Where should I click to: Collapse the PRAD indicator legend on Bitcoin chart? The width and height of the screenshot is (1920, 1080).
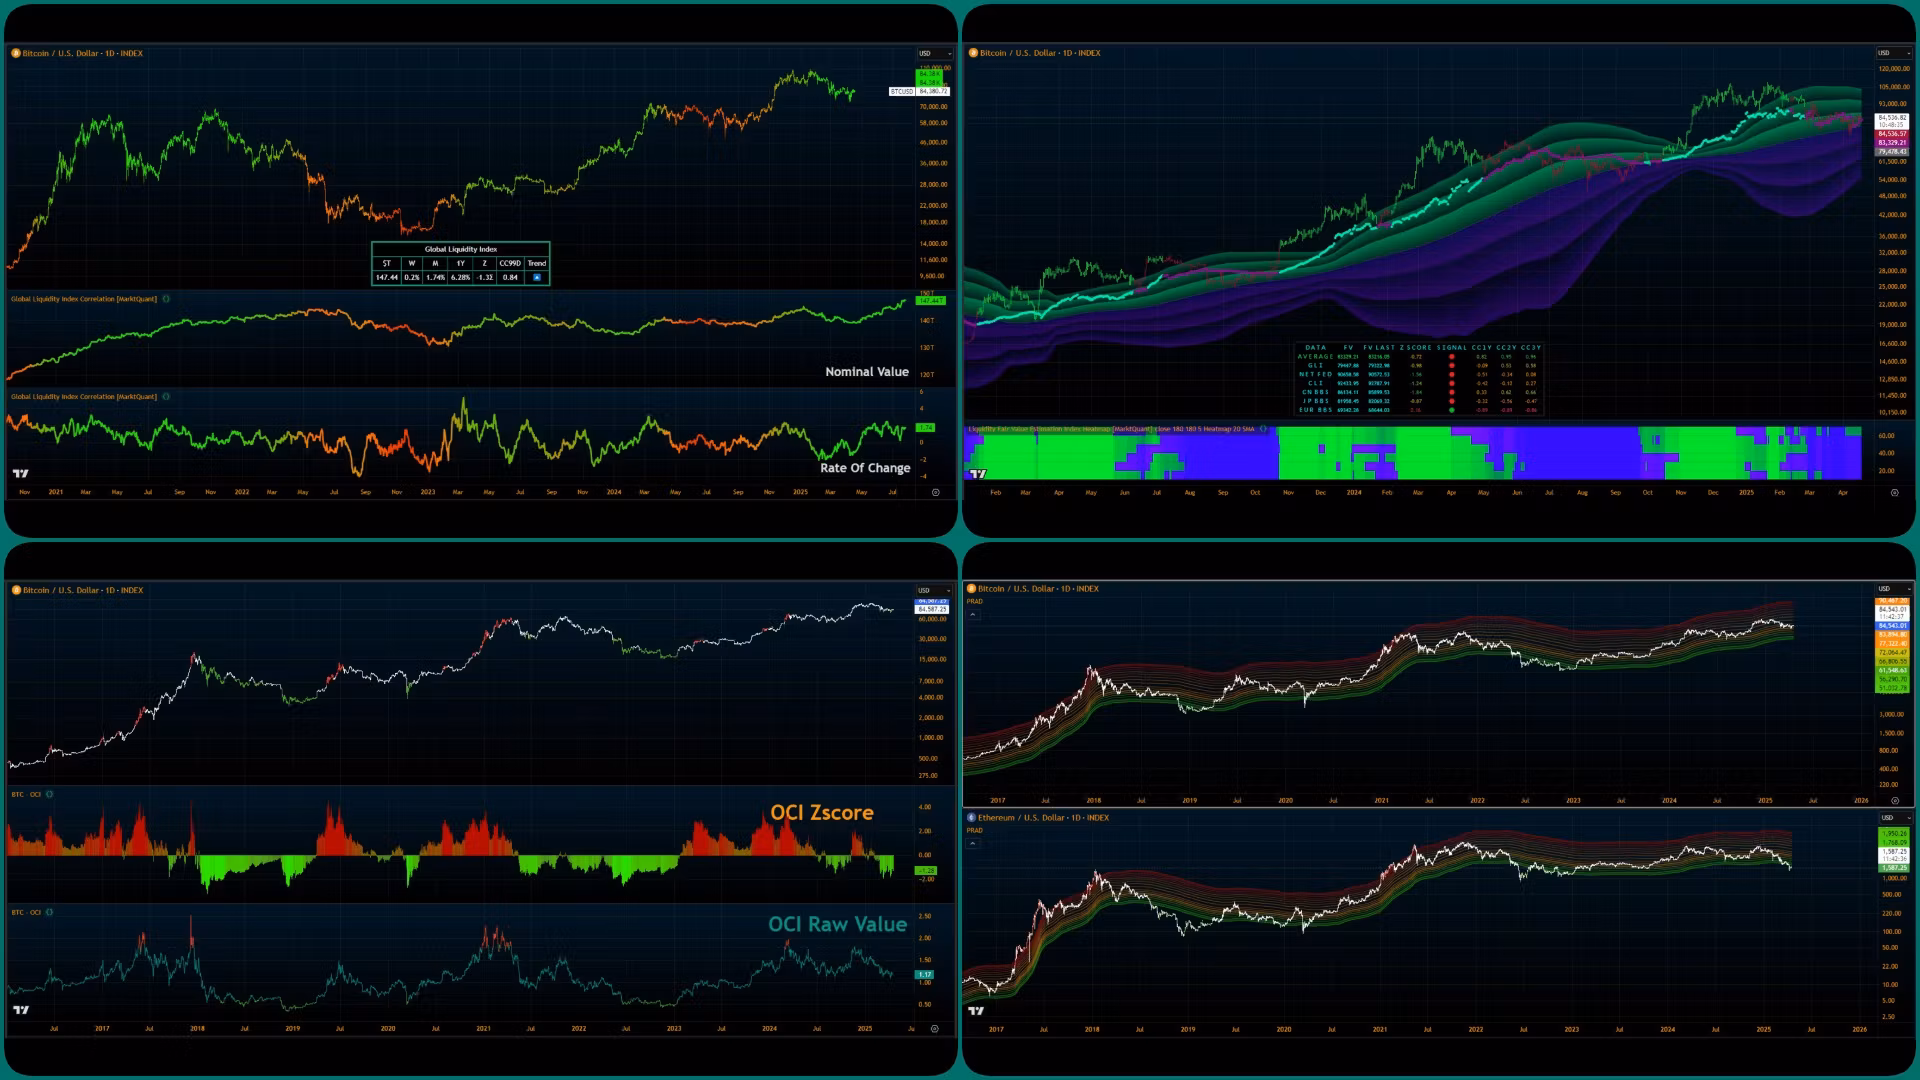(x=974, y=614)
